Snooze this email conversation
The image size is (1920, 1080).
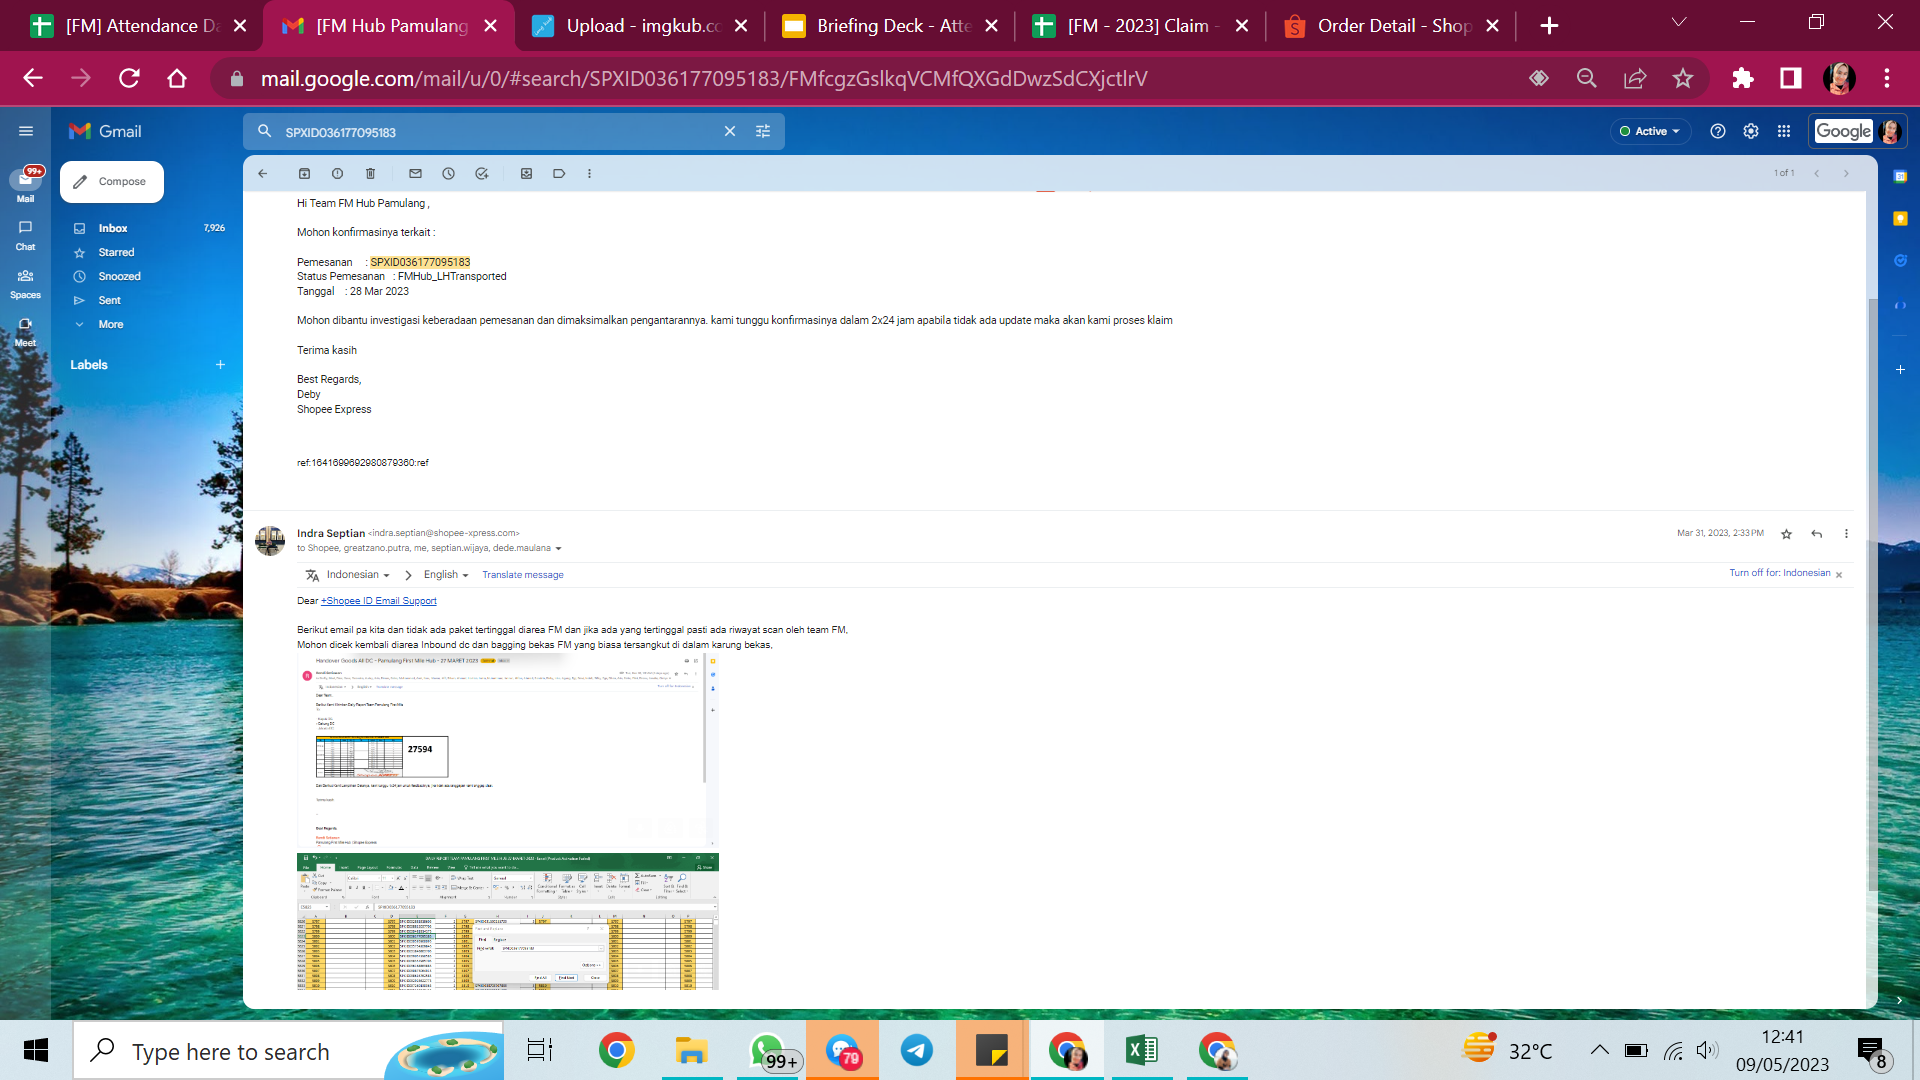point(448,174)
